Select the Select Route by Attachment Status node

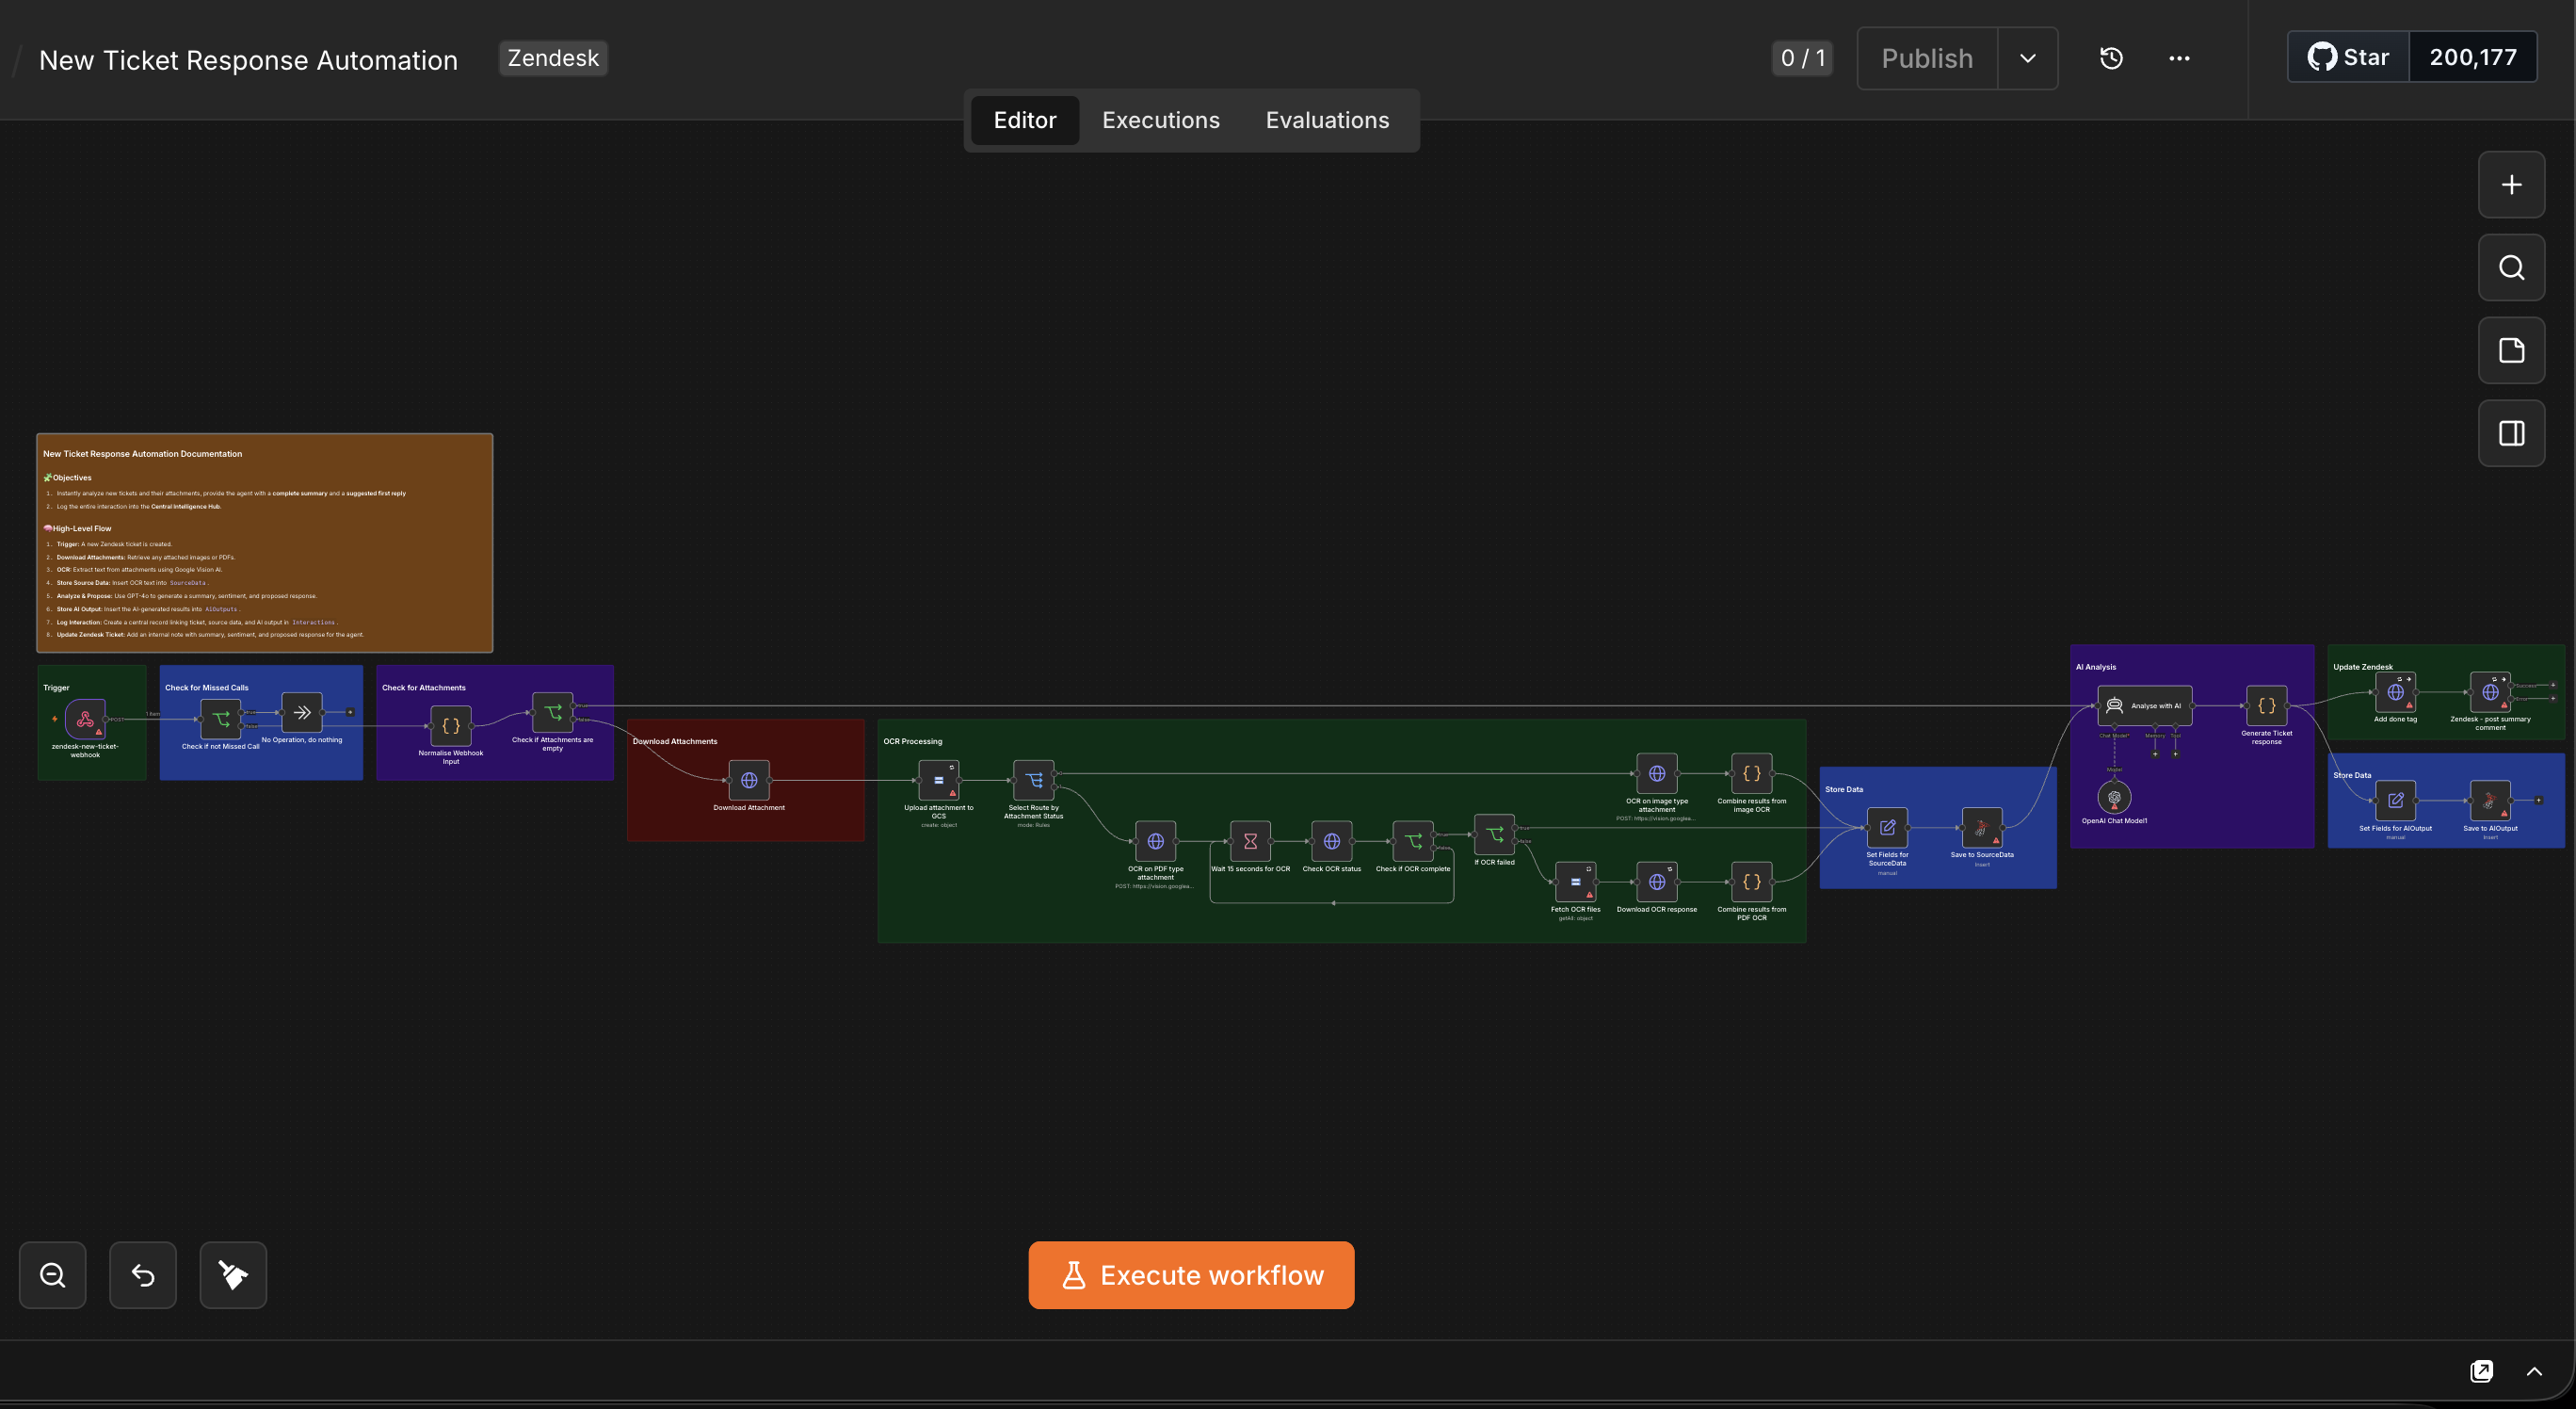pos(1034,780)
